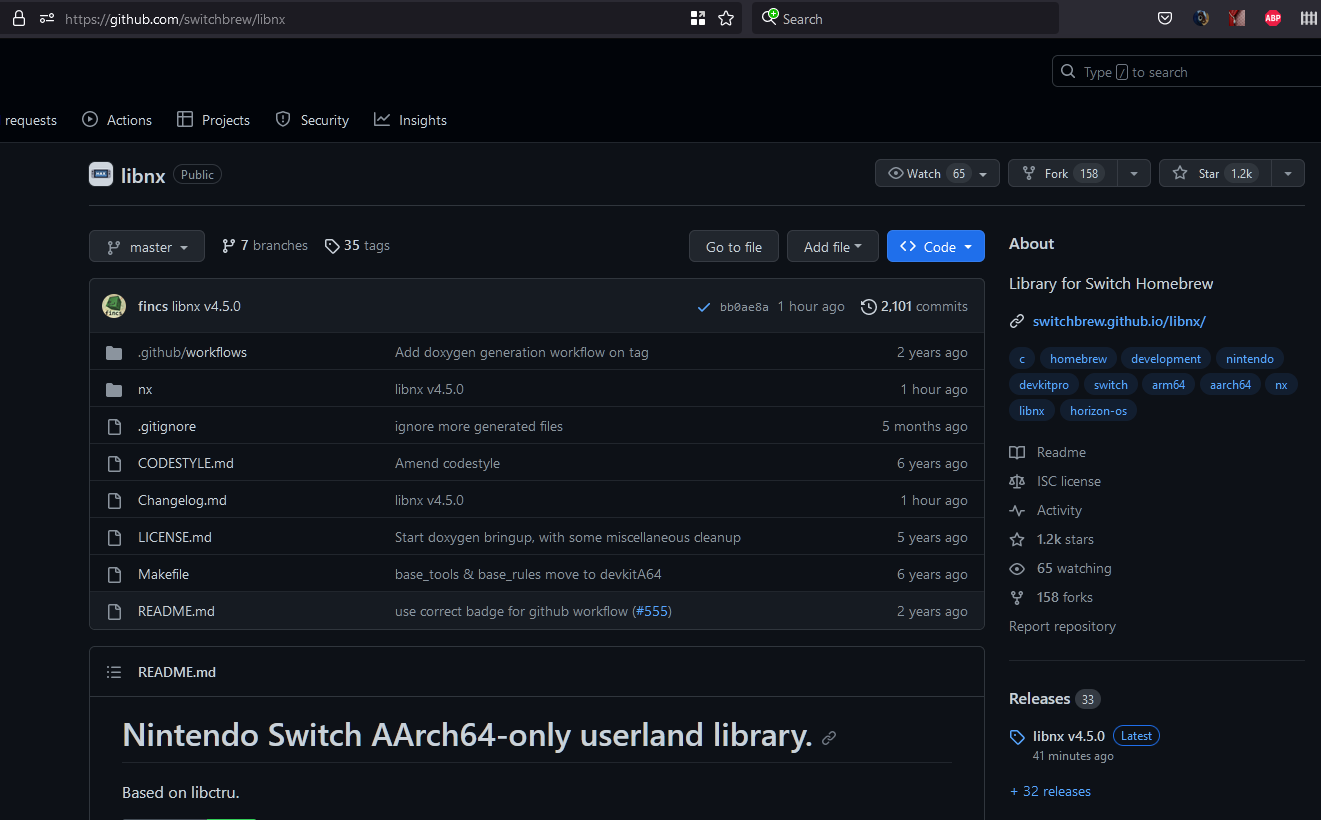Open pull request #555 link

[x=652, y=611]
